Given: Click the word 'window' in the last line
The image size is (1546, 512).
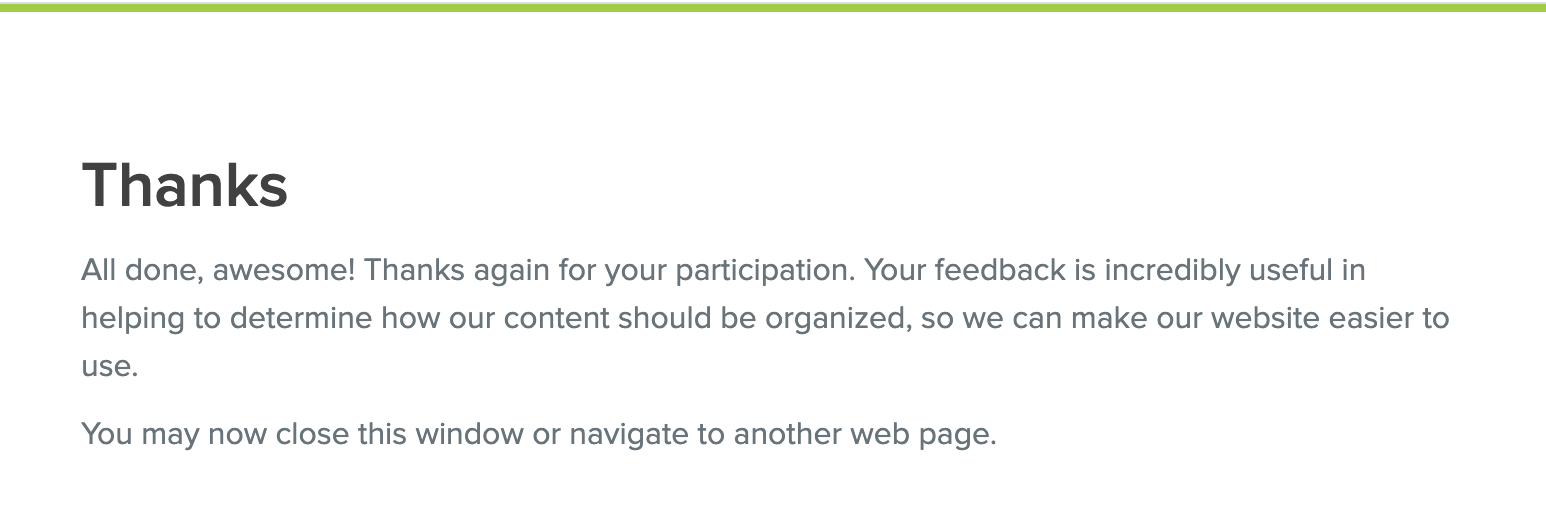Looking at the screenshot, I should pos(469,435).
